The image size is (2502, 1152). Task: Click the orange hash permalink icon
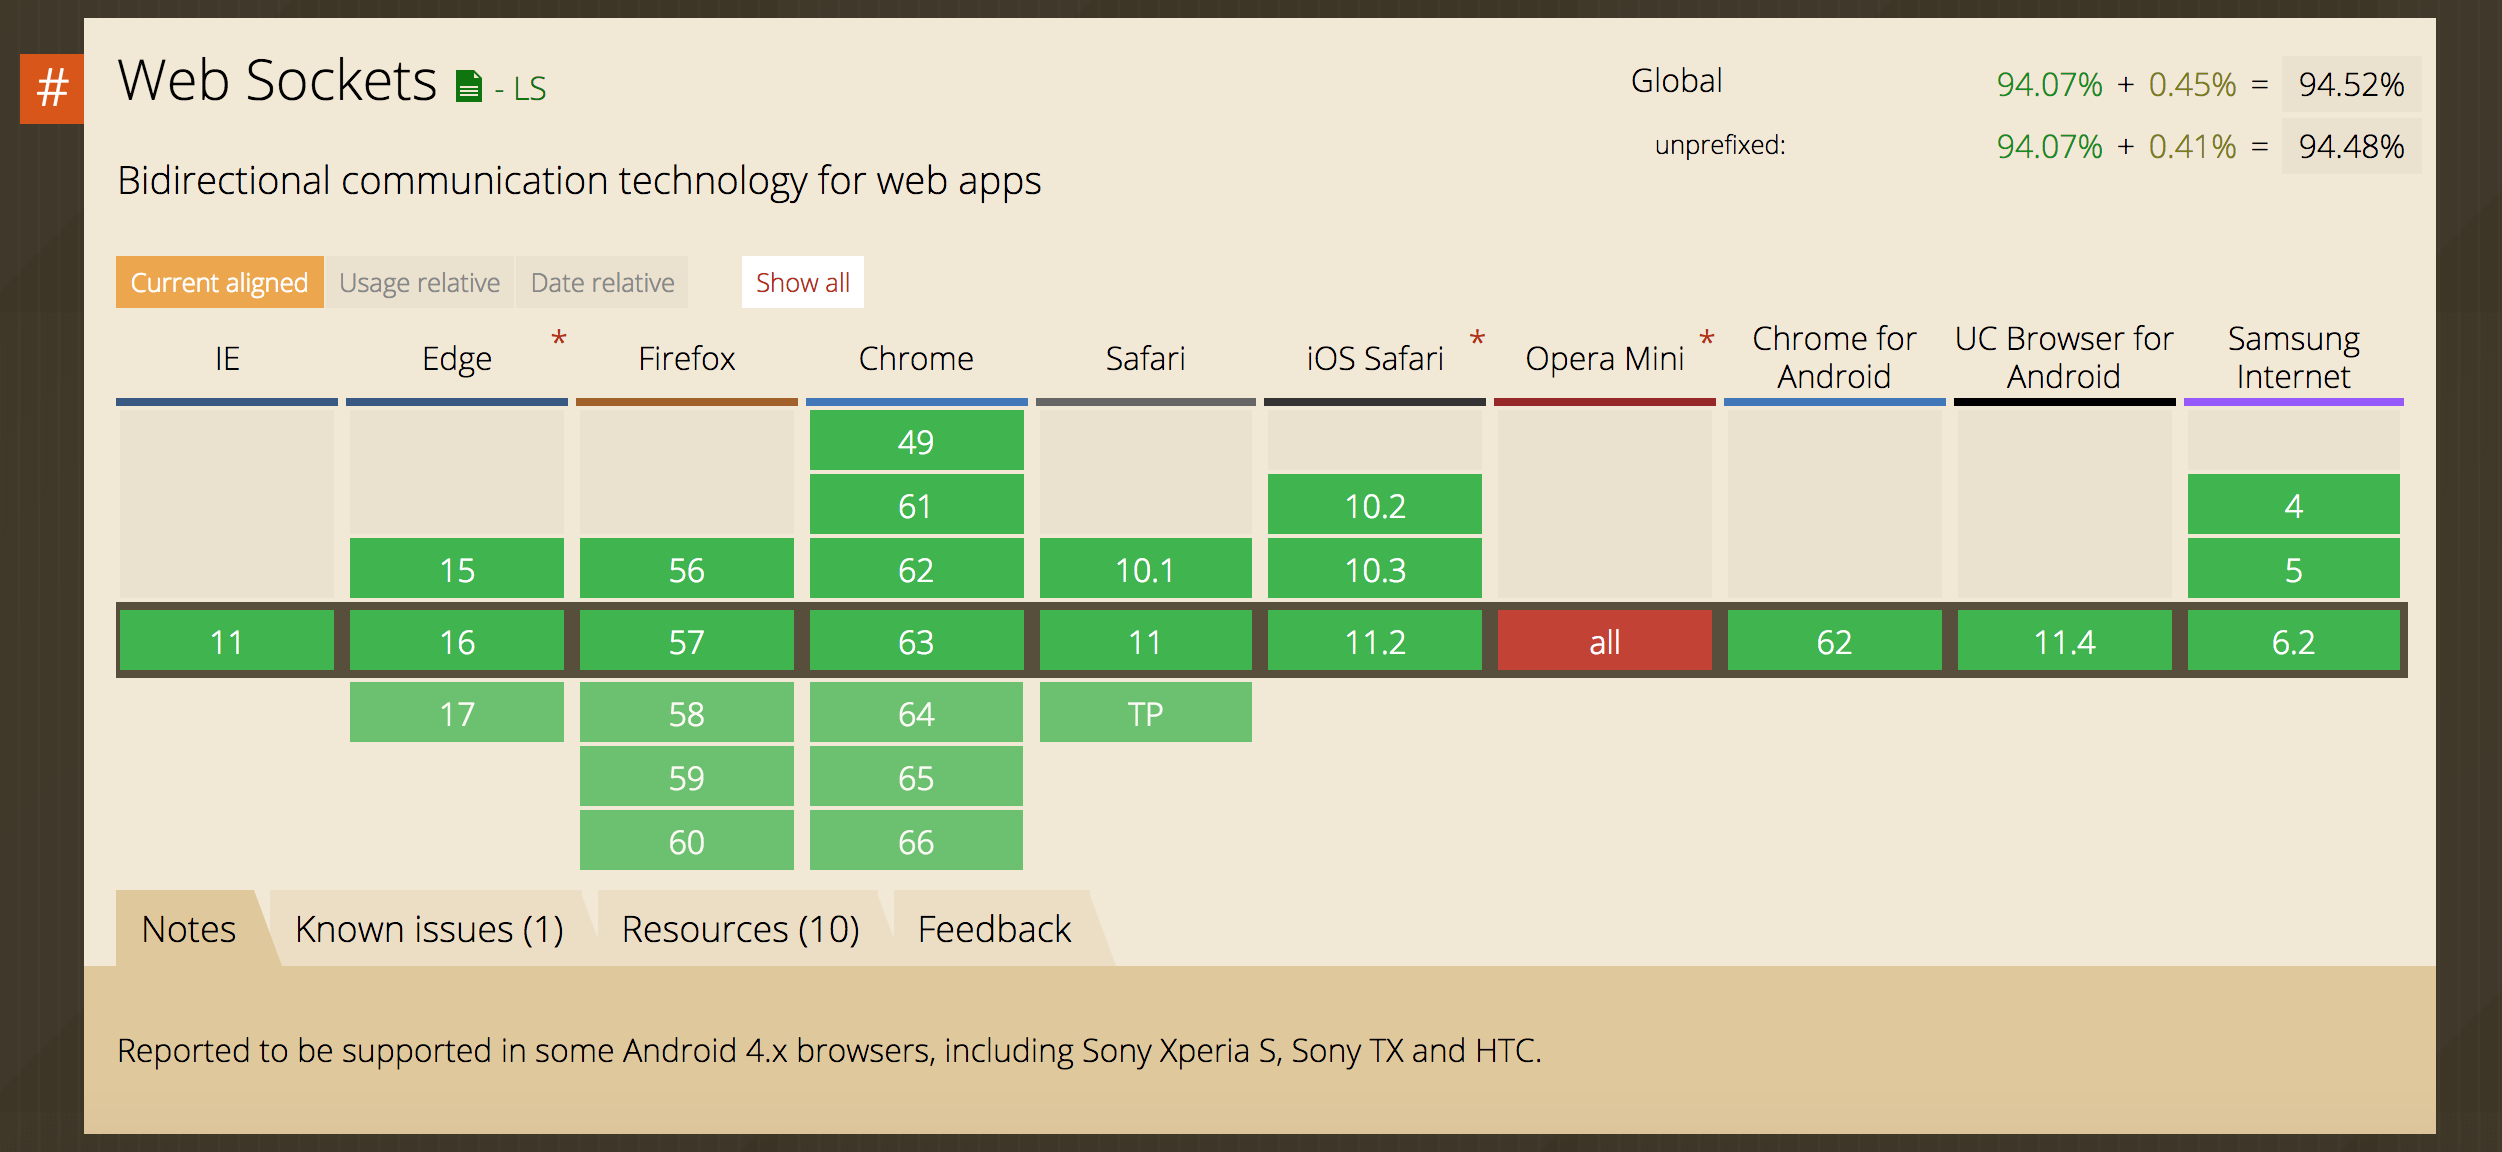[52, 88]
